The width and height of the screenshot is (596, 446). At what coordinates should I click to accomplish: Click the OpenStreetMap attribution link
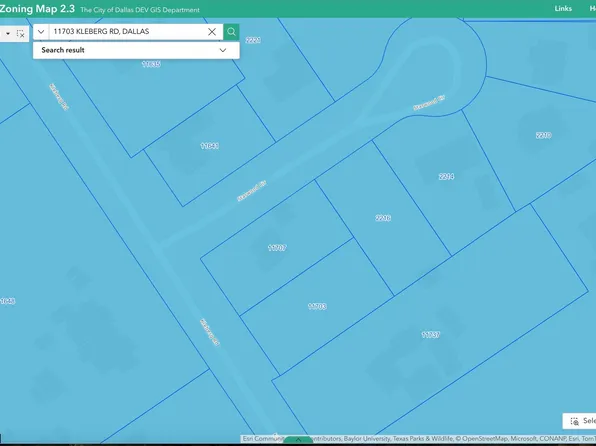pos(485,439)
